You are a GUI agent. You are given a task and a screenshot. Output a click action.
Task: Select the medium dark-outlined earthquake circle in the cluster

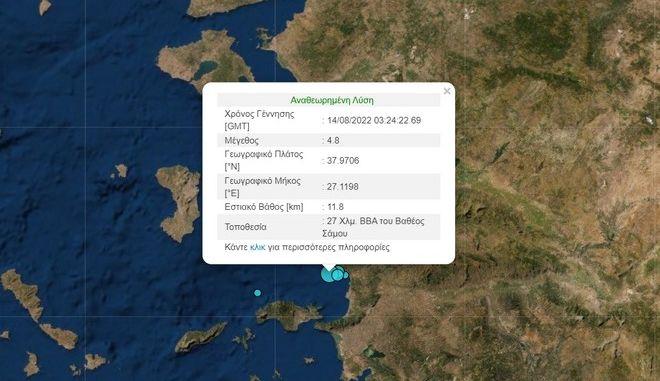pyautogui.click(x=337, y=275)
